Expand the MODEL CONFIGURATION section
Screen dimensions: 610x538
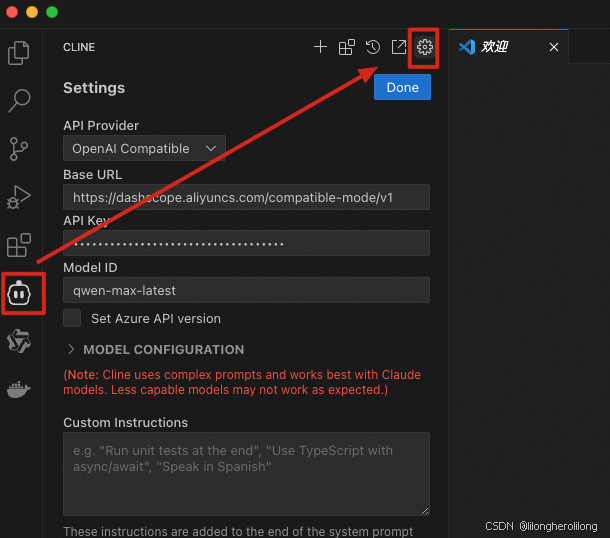pyautogui.click(x=156, y=349)
